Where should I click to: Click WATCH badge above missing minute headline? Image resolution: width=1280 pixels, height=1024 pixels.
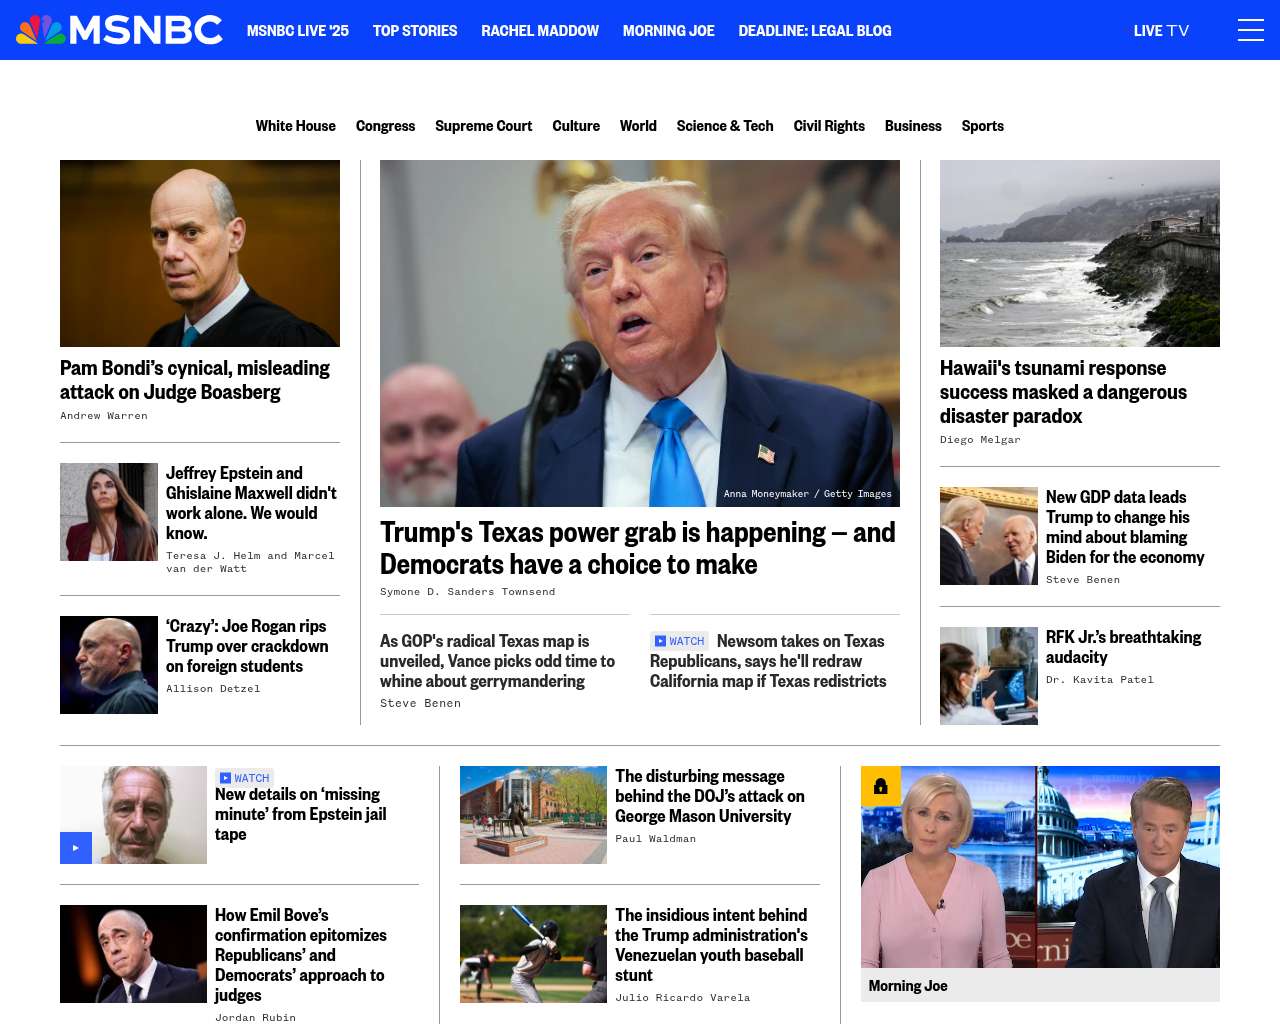(x=245, y=778)
